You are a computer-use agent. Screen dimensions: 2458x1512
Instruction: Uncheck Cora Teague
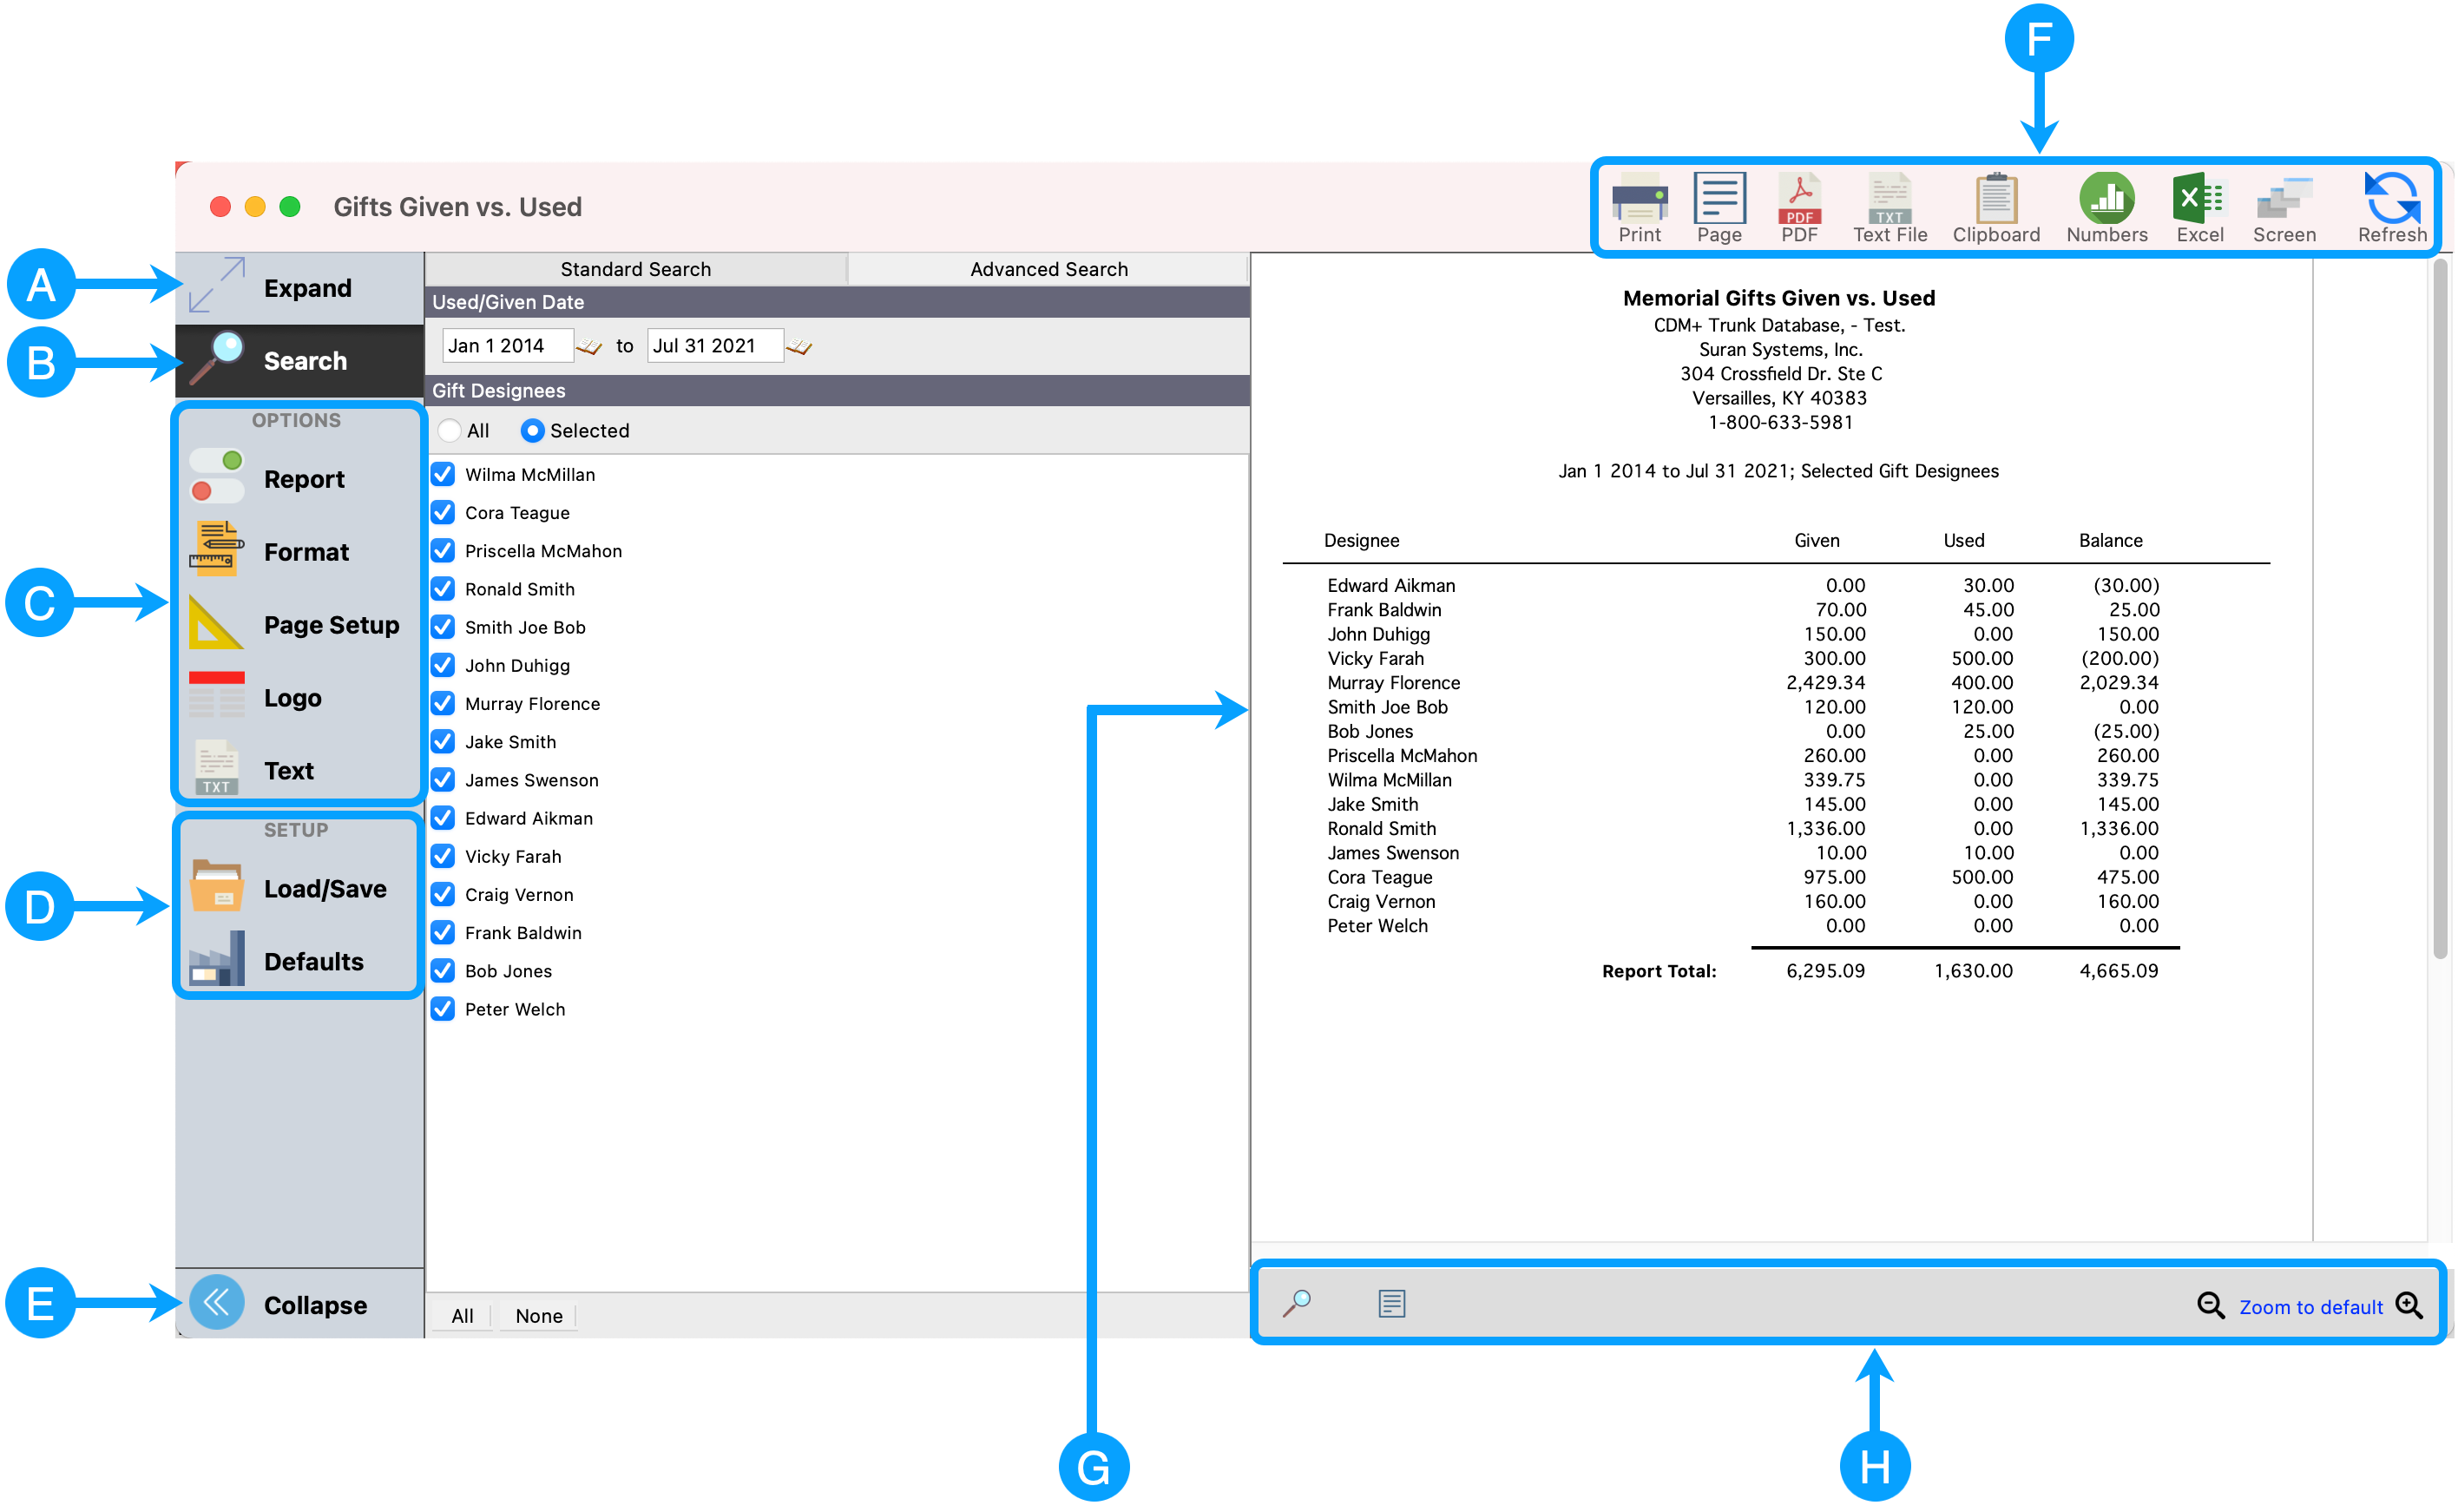point(443,512)
